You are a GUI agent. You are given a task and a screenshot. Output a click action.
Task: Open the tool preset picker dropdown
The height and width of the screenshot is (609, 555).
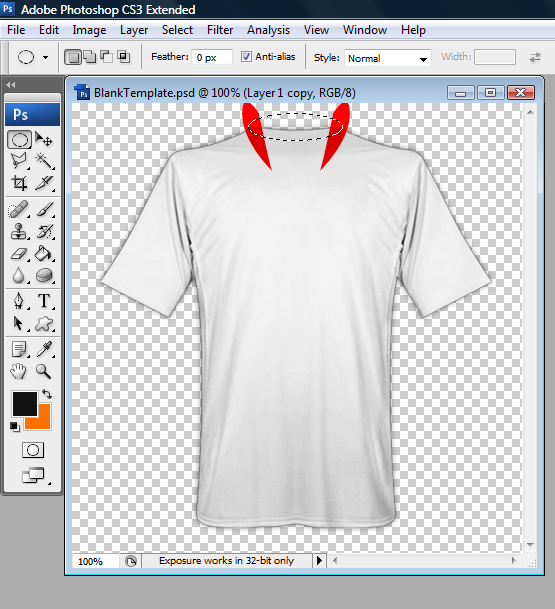click(45, 57)
